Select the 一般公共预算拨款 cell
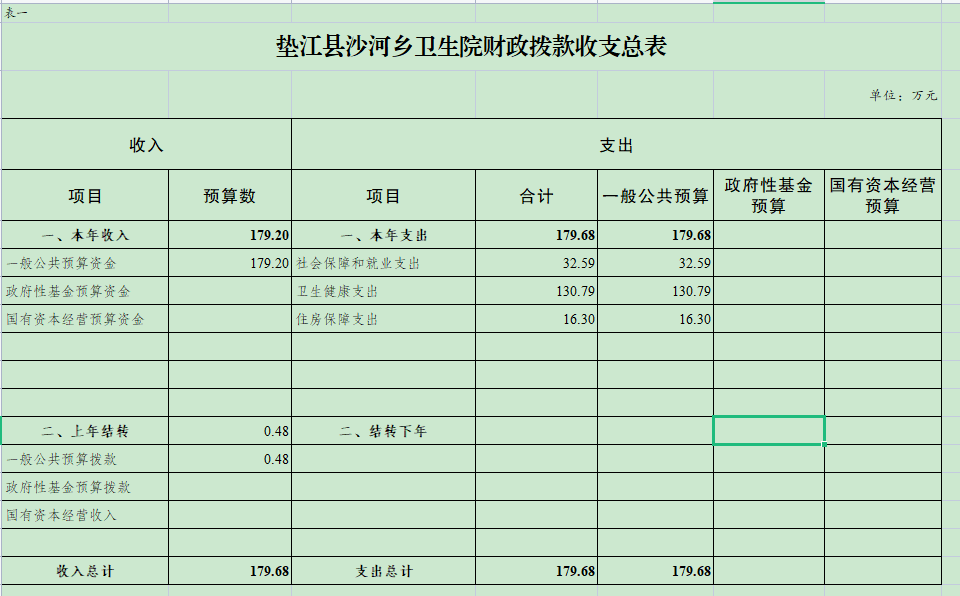Viewport: 960px width, 596px height. tap(85, 459)
